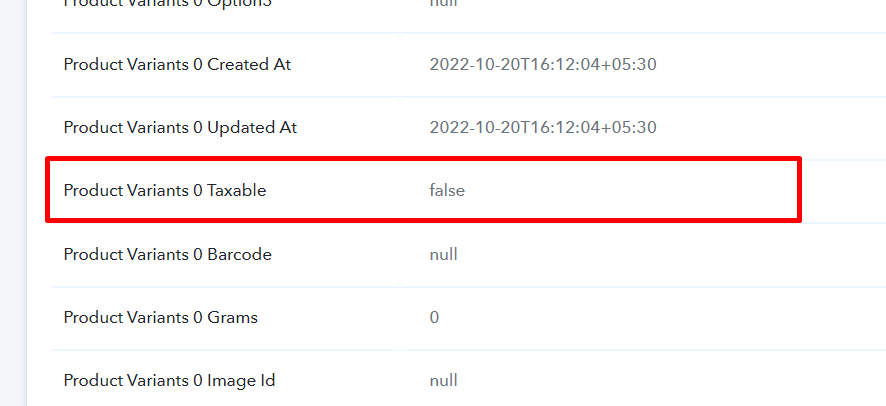886x406 pixels.
Task: Click the 'Product Variants 0 Barcode' label
Action: pyautogui.click(x=167, y=254)
